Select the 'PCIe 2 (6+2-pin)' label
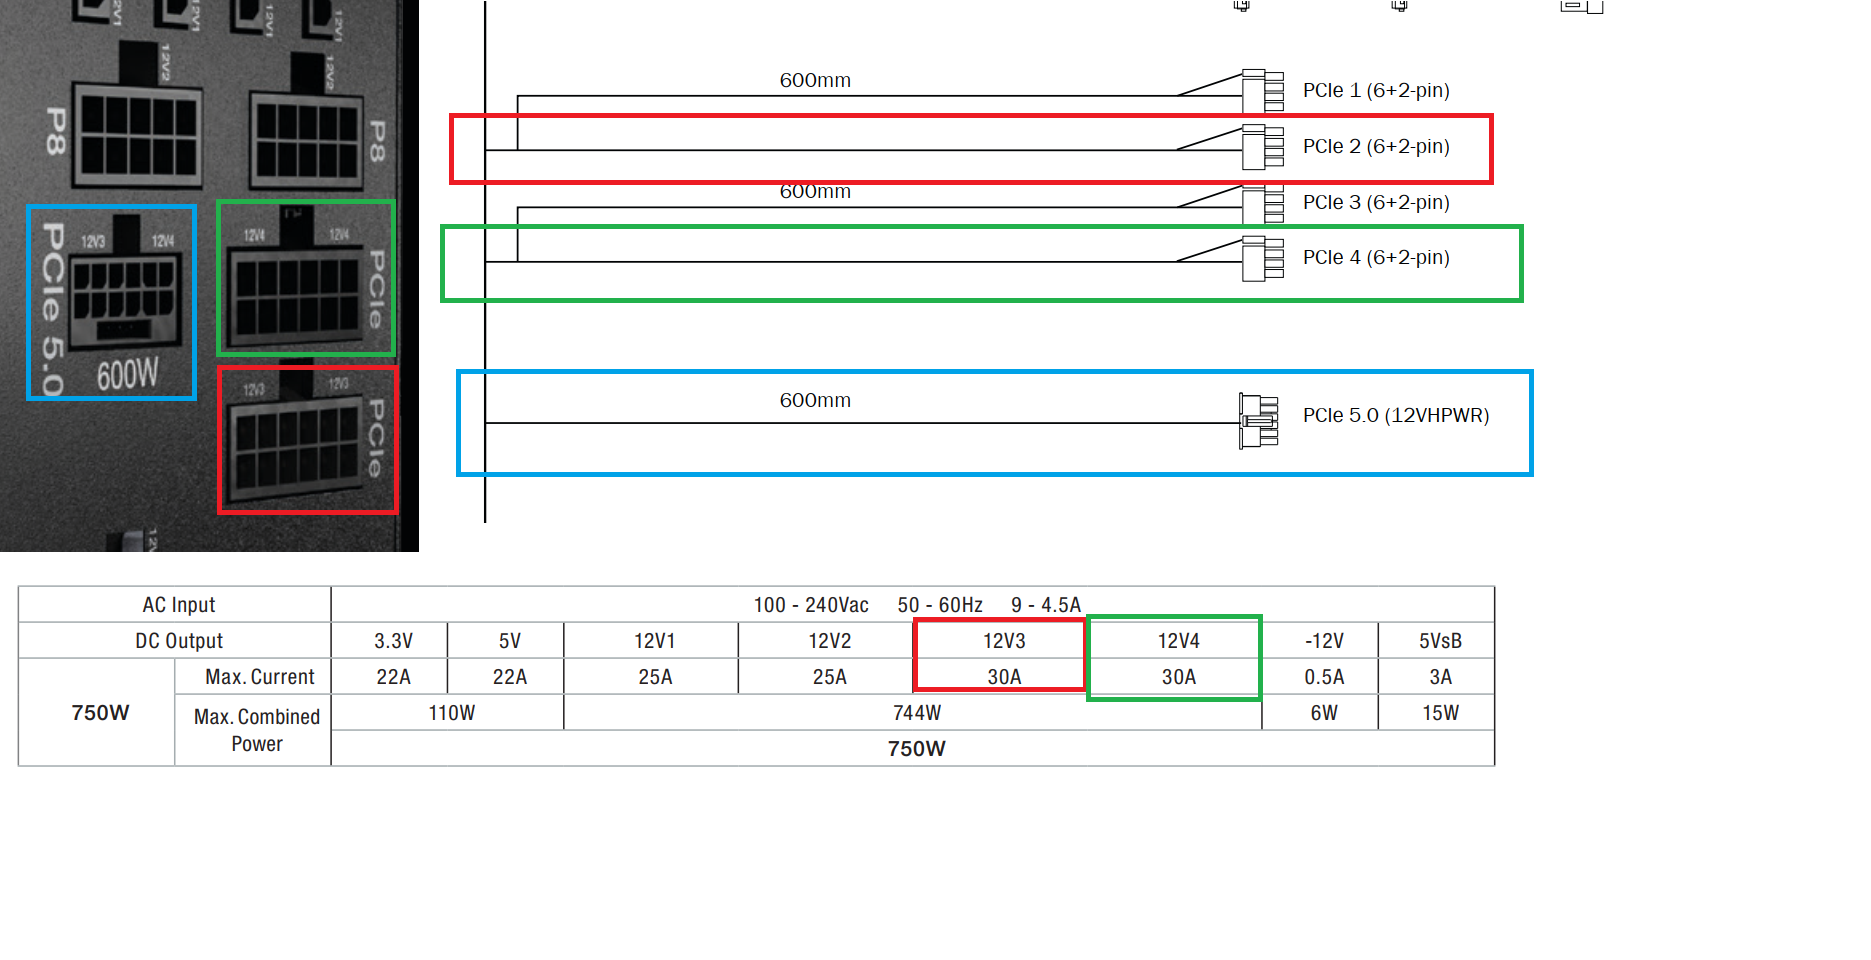Image resolution: width=1871 pixels, height=960 pixels. [1376, 146]
